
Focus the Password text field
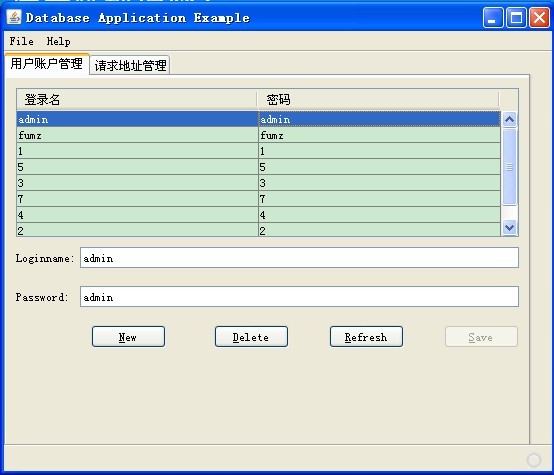click(299, 297)
